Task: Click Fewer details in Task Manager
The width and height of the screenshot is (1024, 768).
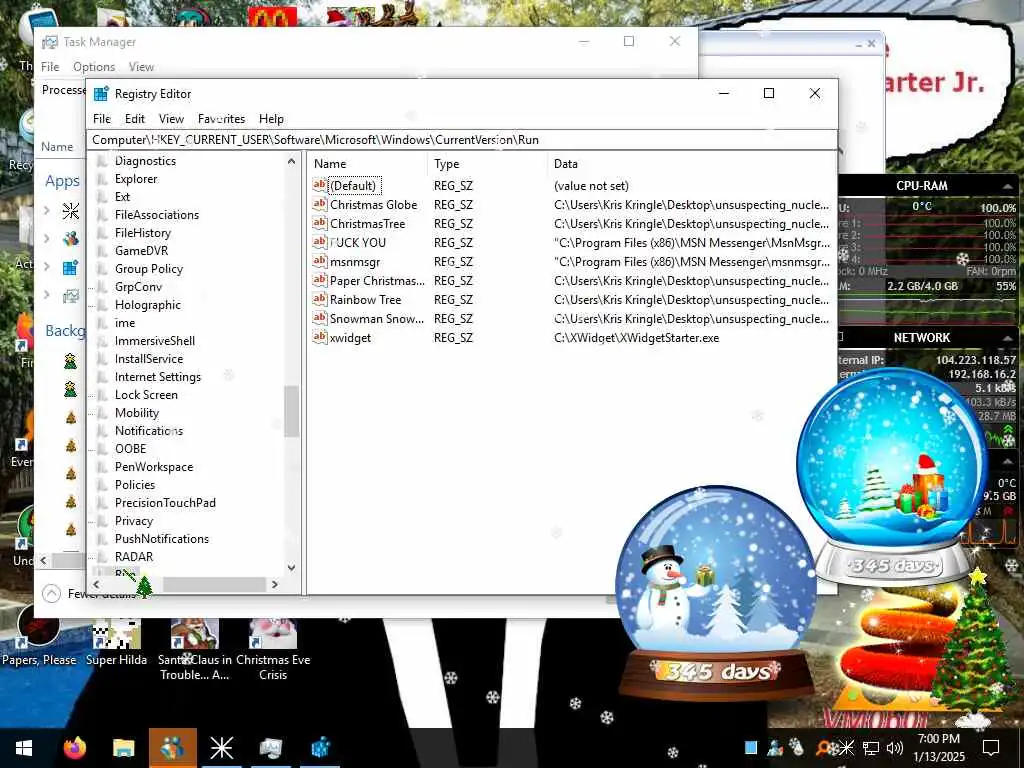Action: click(x=88, y=594)
